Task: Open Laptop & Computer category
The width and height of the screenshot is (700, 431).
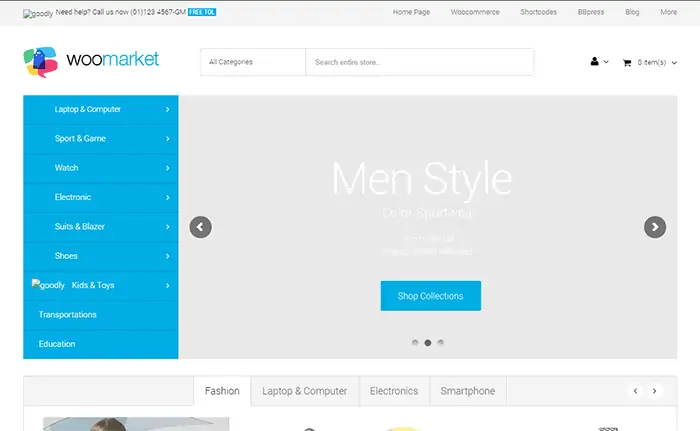Action: coord(88,109)
